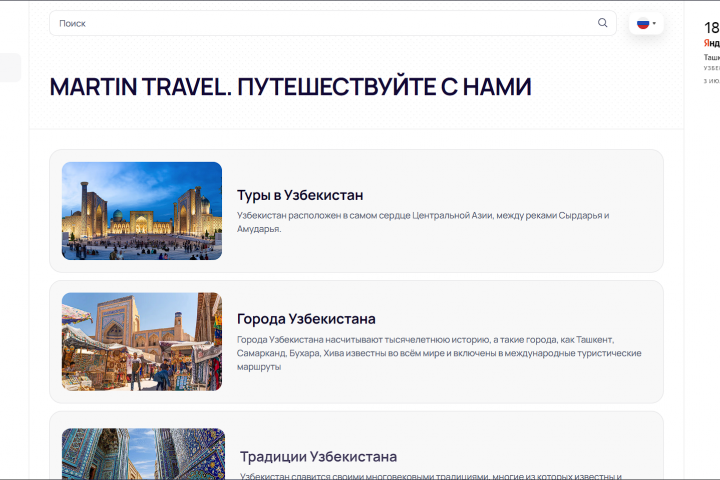Open the bazaar thumbnail for Города Узбекистана

(142, 342)
